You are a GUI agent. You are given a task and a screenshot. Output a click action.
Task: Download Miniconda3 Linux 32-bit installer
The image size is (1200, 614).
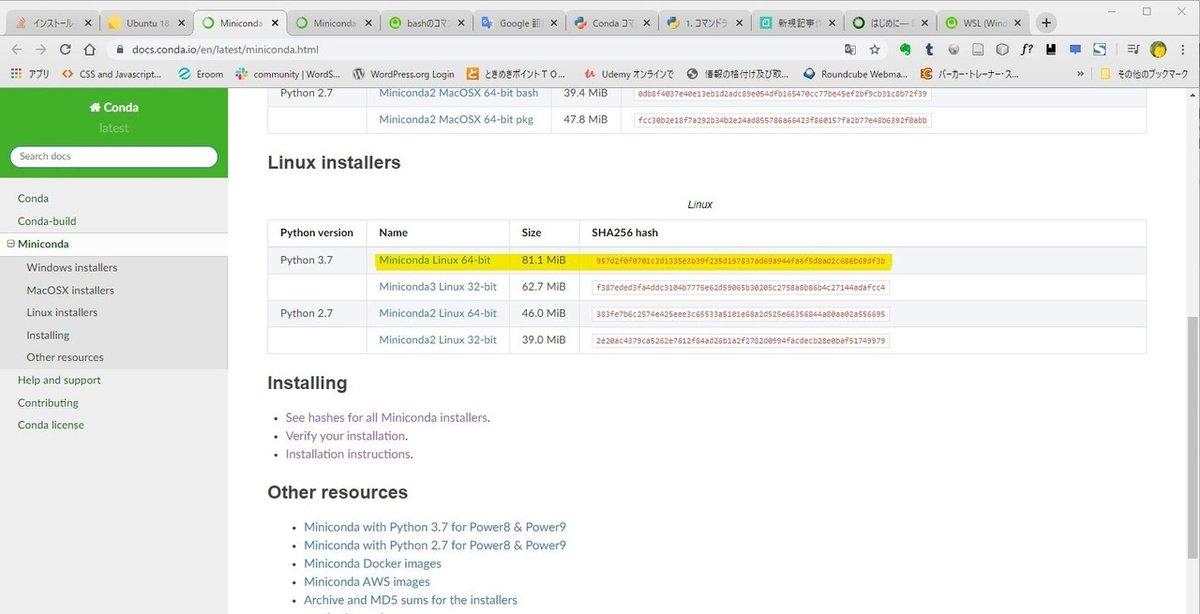(x=438, y=286)
